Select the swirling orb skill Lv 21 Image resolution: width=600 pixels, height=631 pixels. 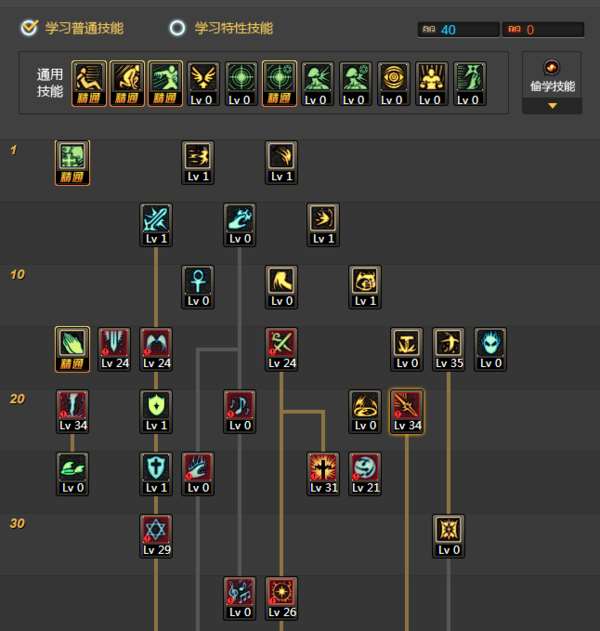pos(365,474)
